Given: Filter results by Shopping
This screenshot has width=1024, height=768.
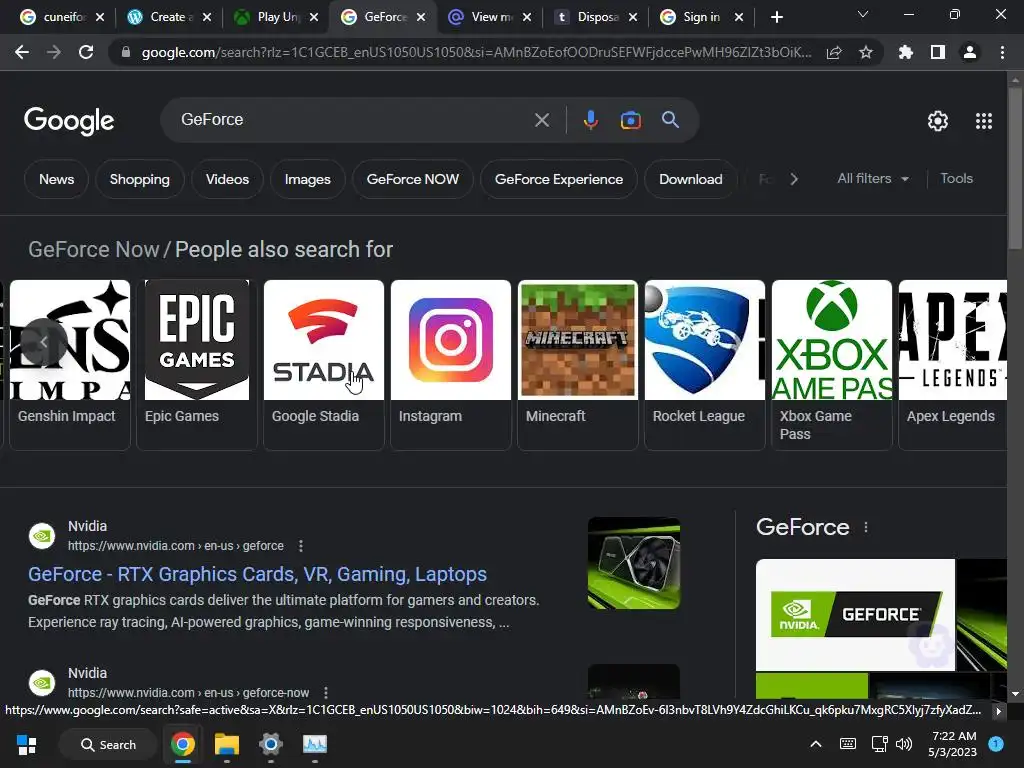Looking at the screenshot, I should (140, 179).
